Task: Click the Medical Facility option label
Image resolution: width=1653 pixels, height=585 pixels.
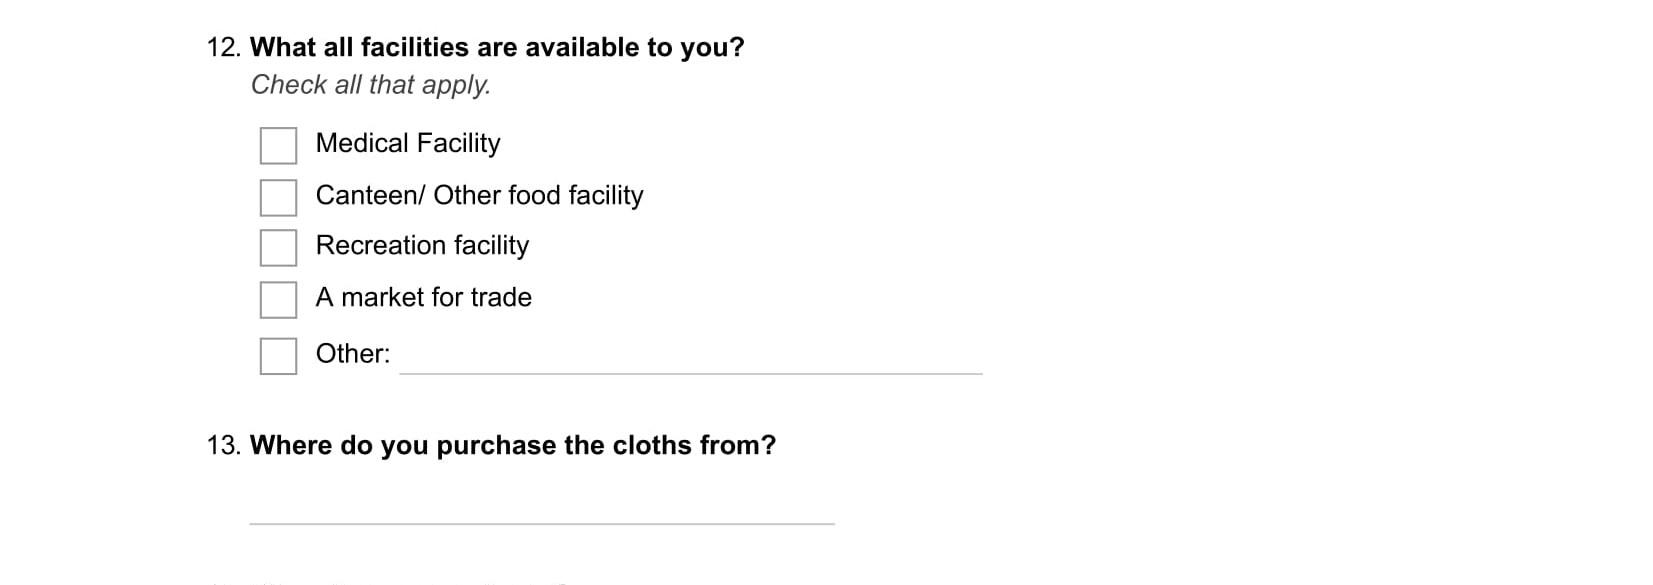Action: point(407,143)
